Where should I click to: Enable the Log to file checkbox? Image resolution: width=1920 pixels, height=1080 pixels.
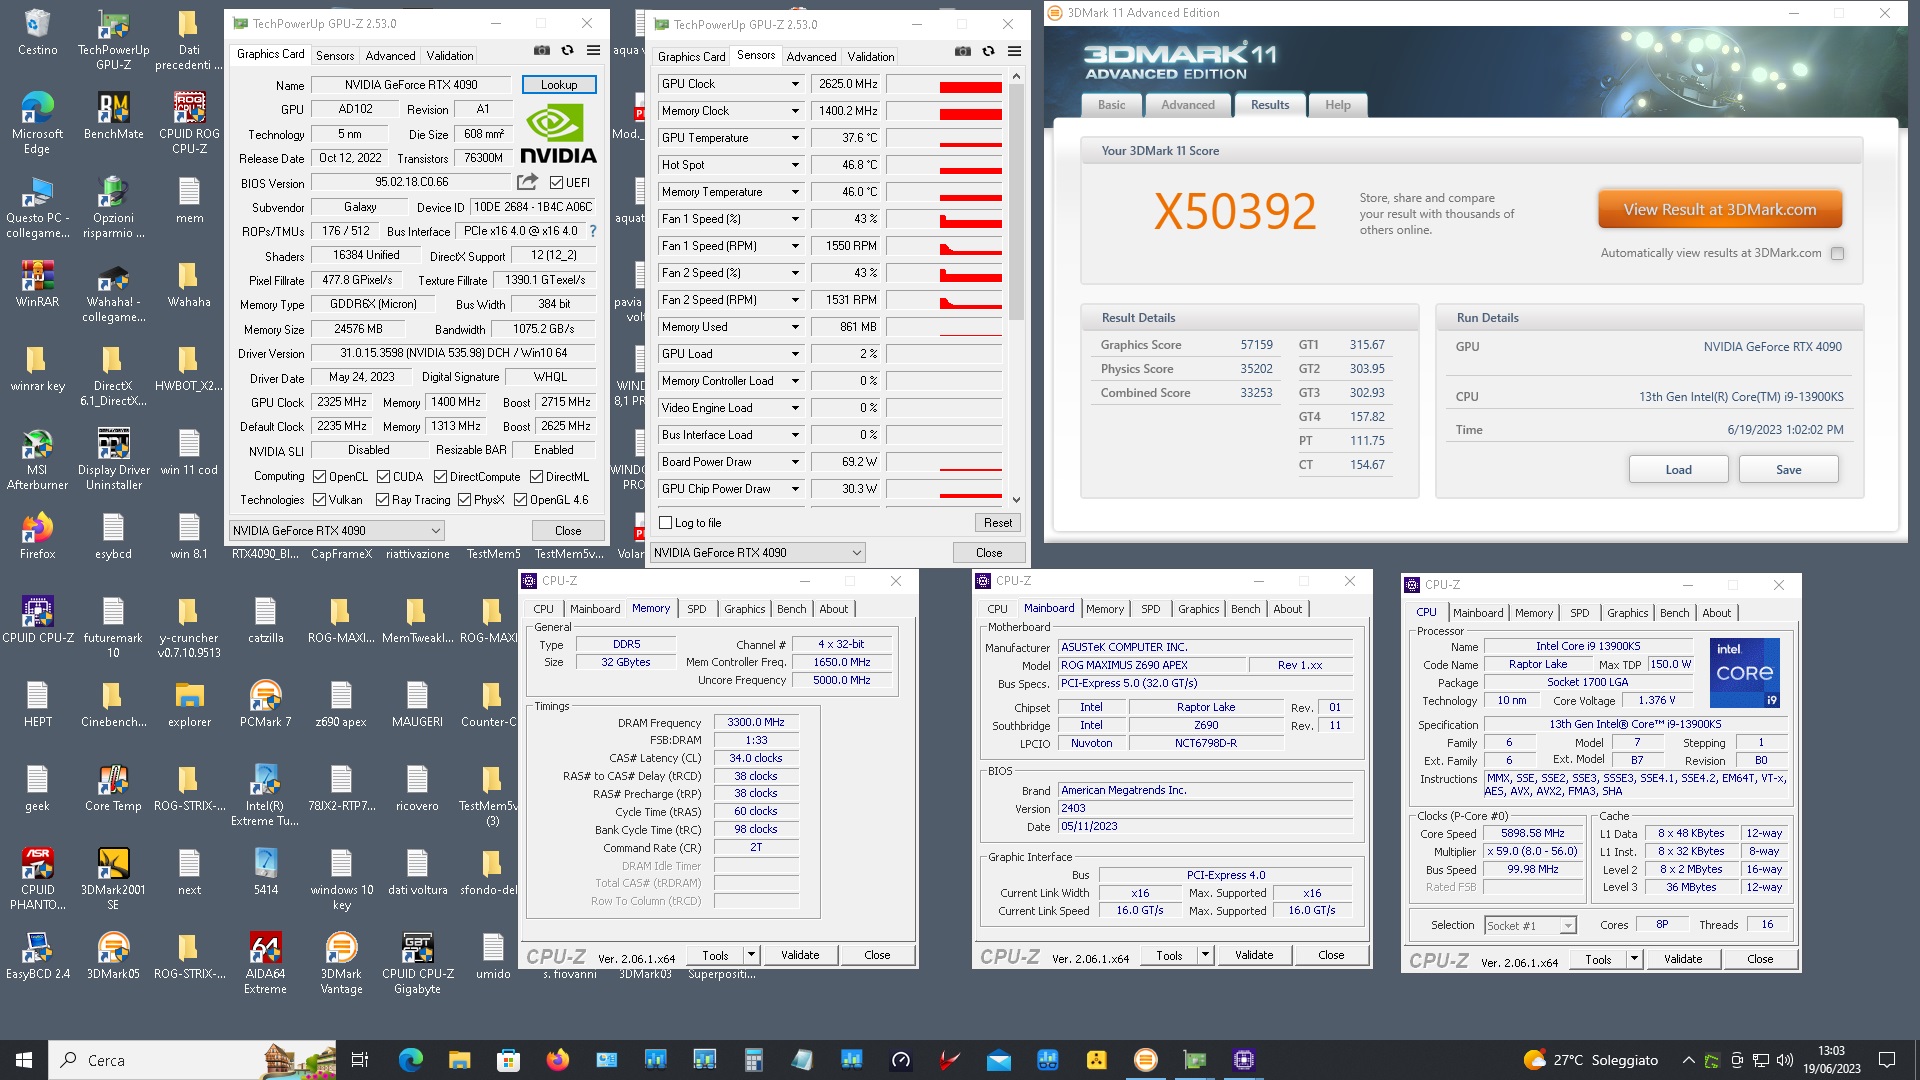click(x=665, y=523)
